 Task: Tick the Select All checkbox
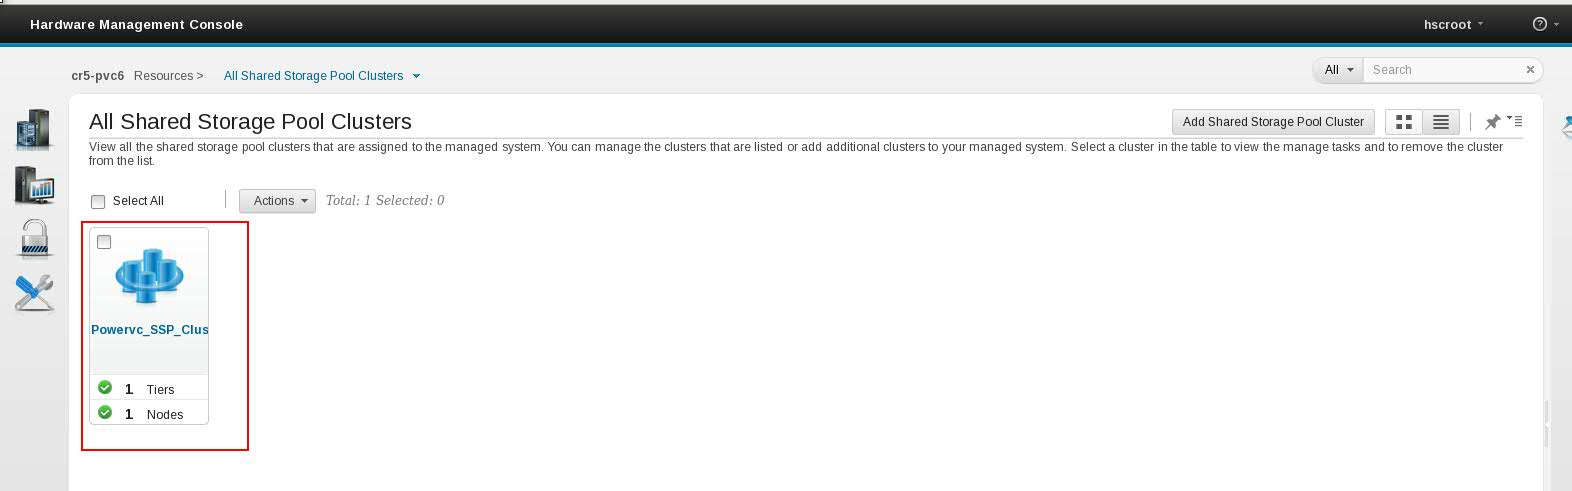[98, 201]
